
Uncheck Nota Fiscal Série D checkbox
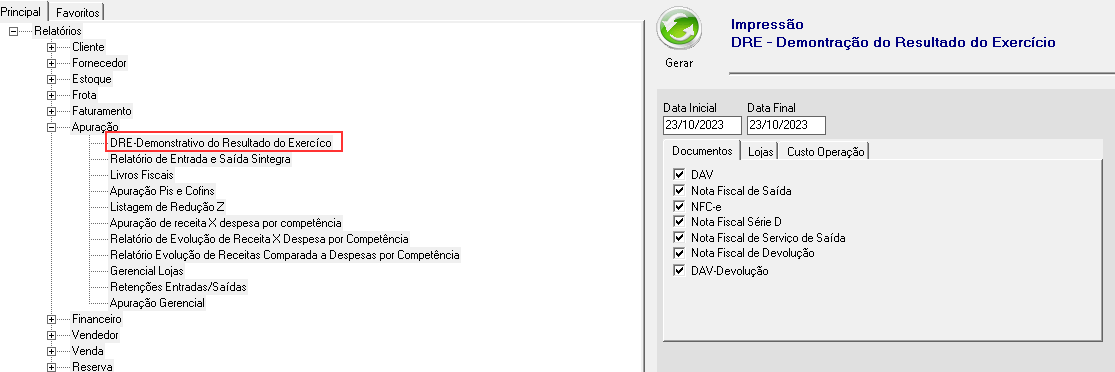click(678, 222)
